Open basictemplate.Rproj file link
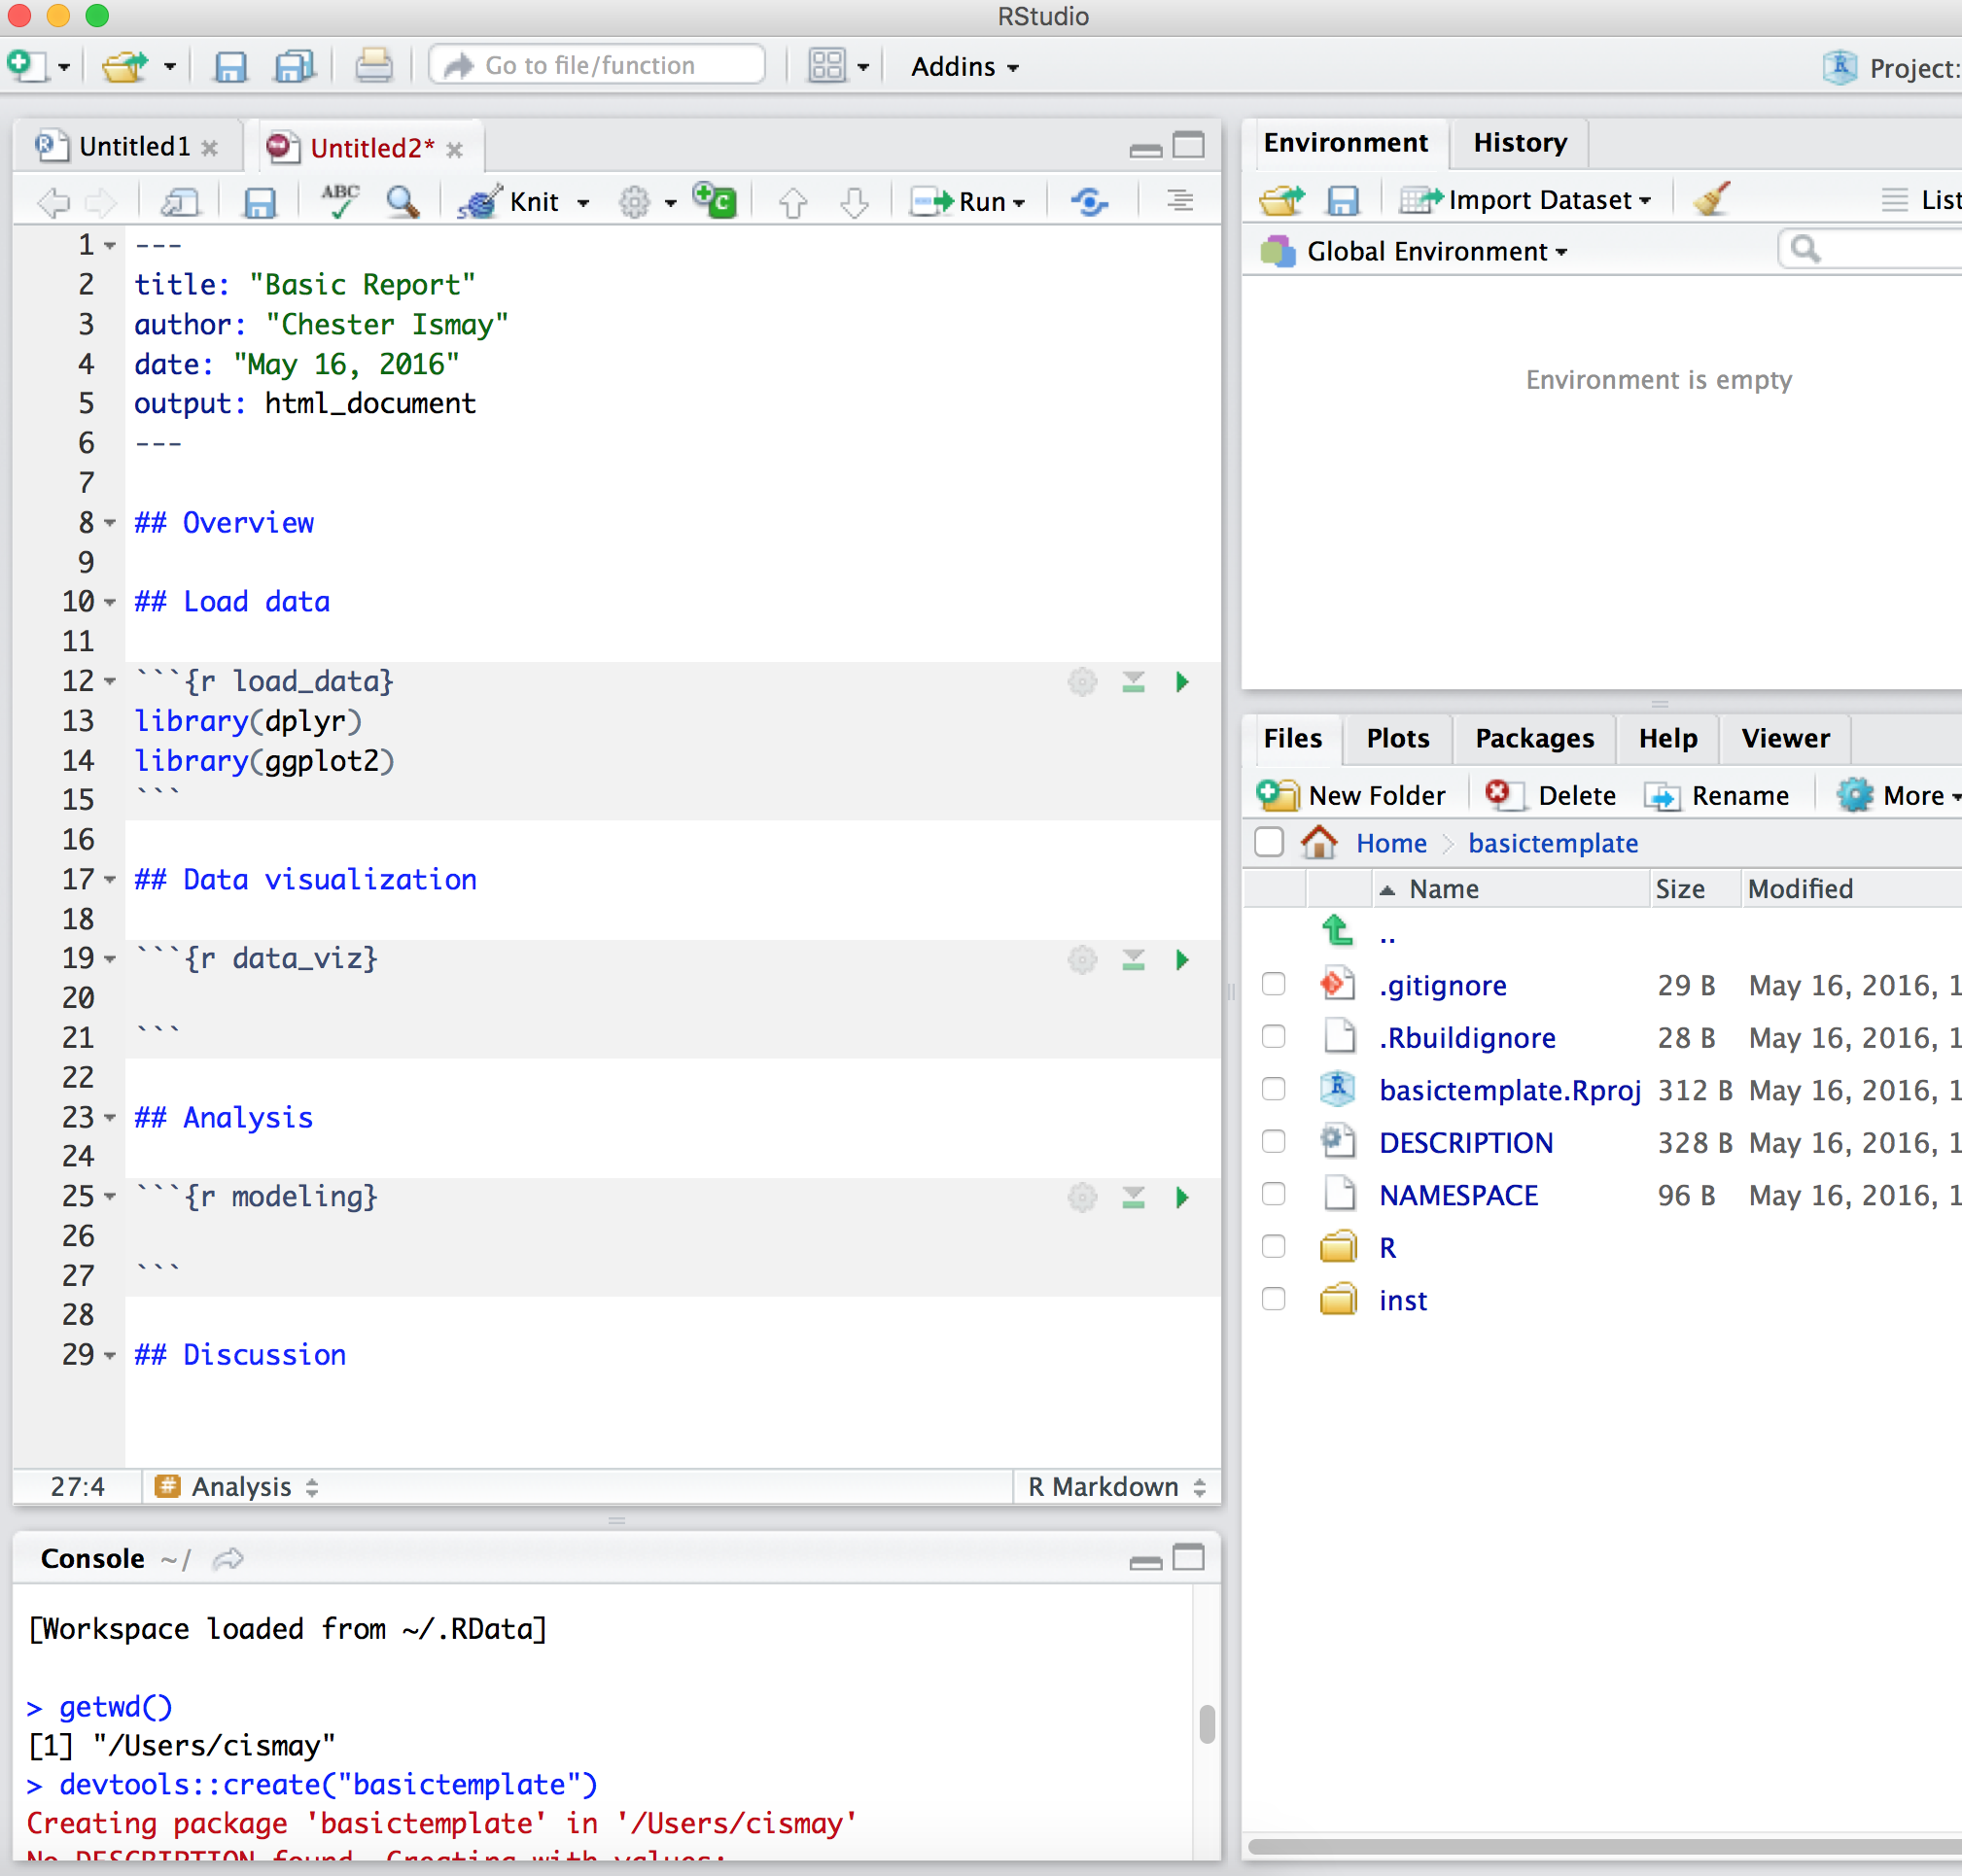This screenshot has height=1876, width=1962. click(1509, 1090)
